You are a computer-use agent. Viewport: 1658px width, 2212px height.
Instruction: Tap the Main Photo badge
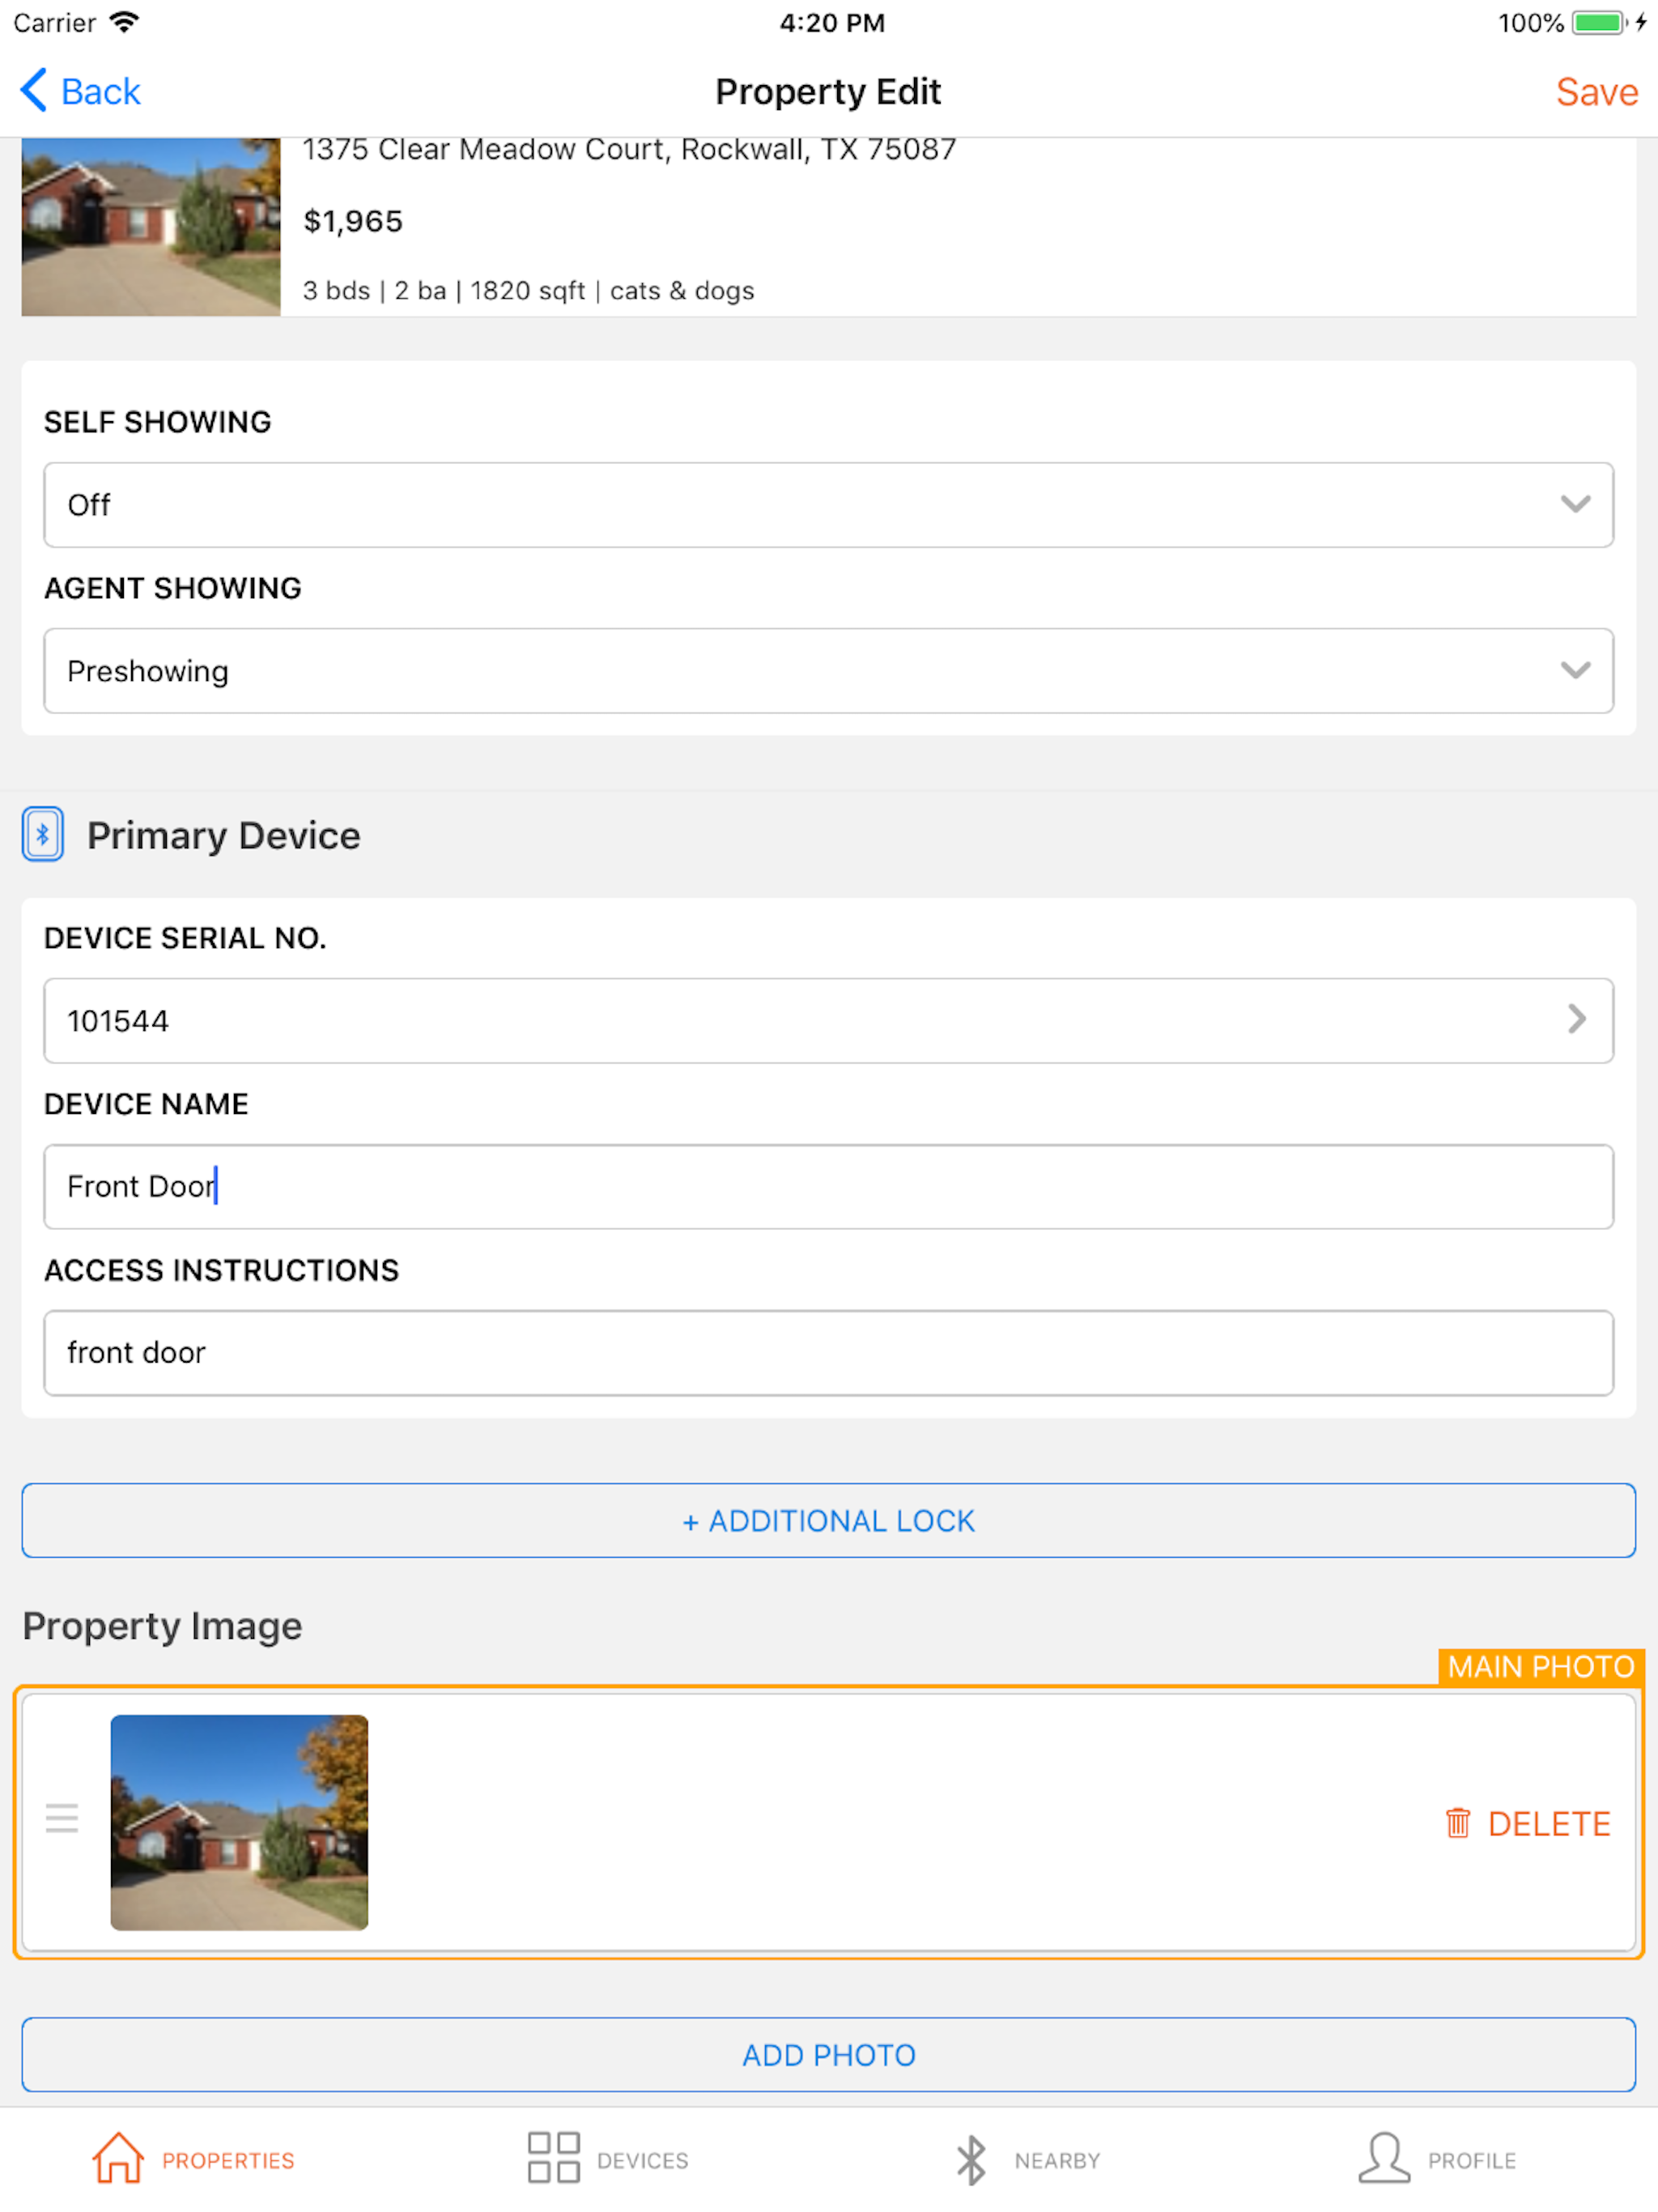click(1540, 1667)
